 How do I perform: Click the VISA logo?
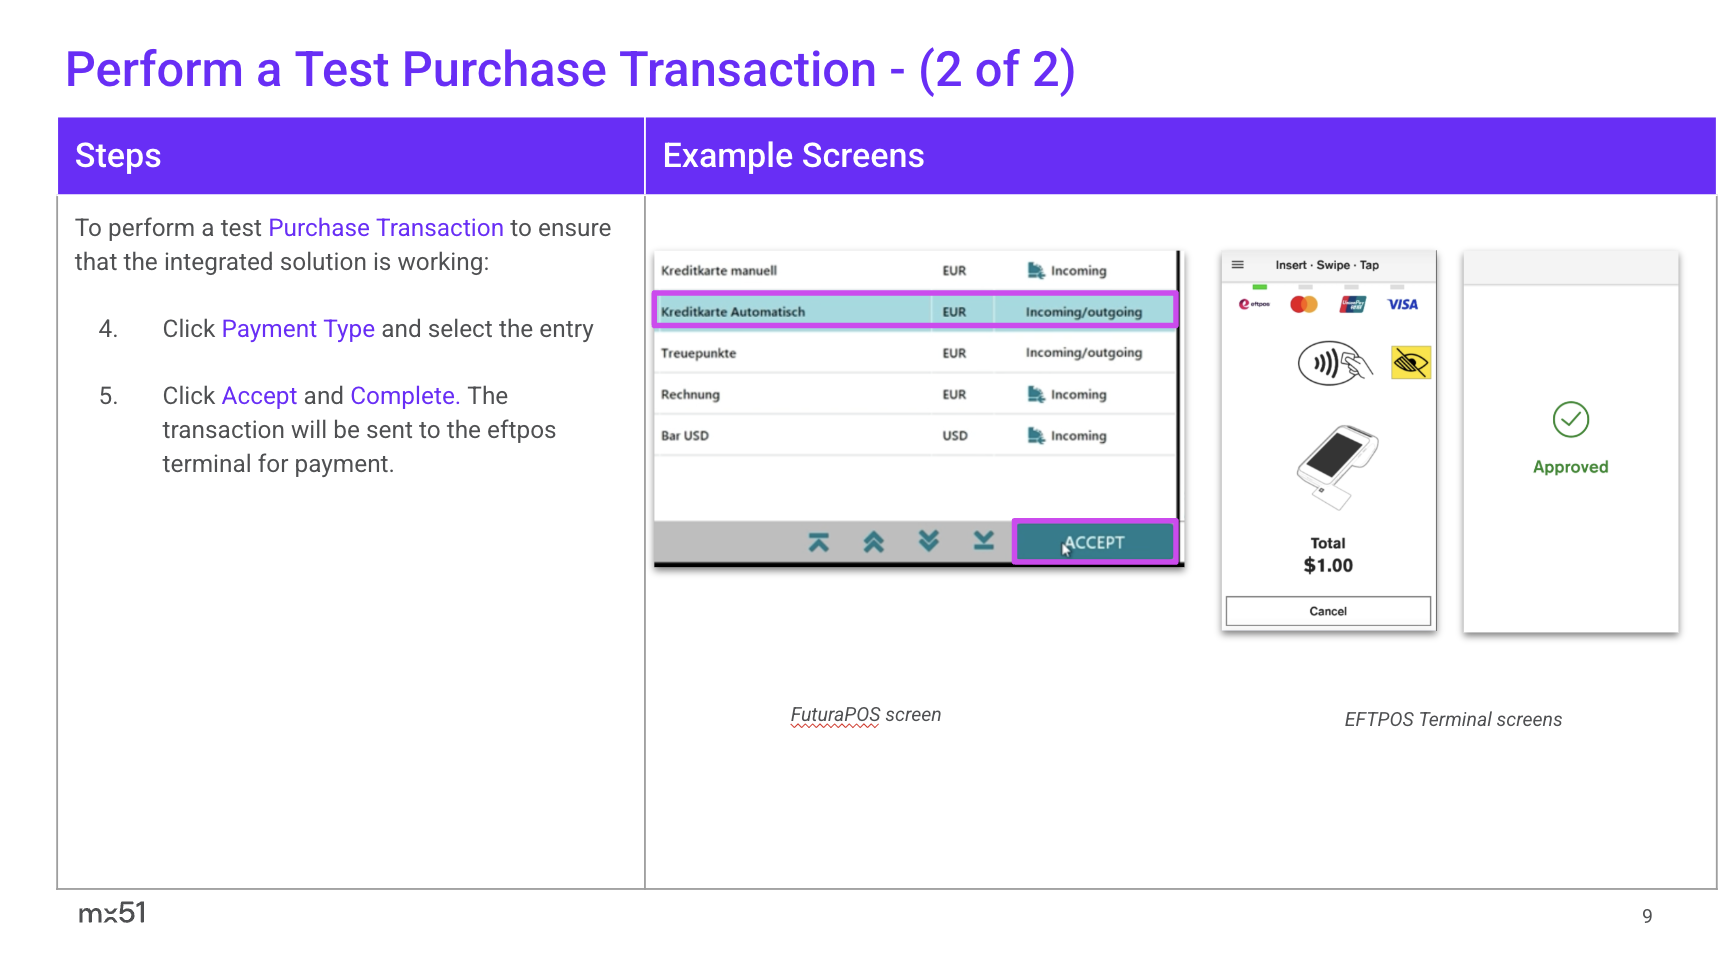pyautogui.click(x=1402, y=304)
